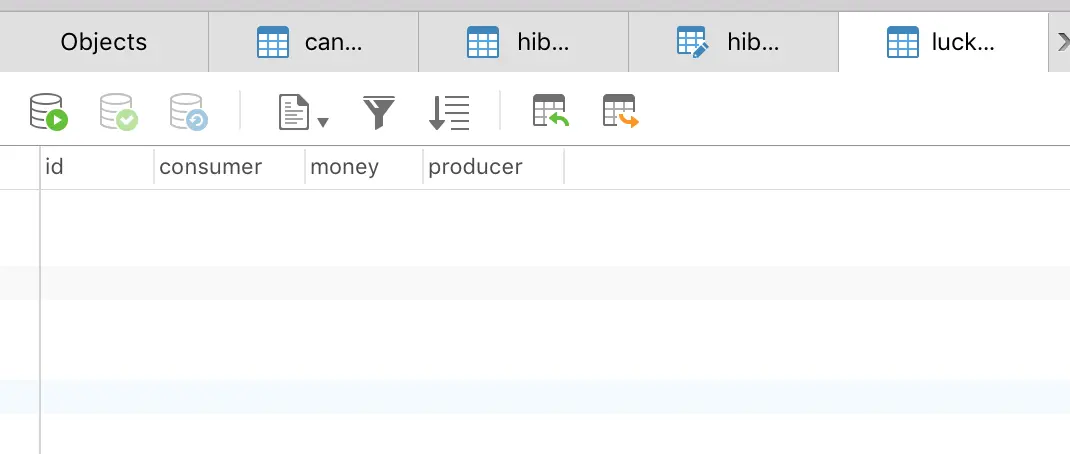
Task: Select the producer column header
Action: click(x=493, y=167)
